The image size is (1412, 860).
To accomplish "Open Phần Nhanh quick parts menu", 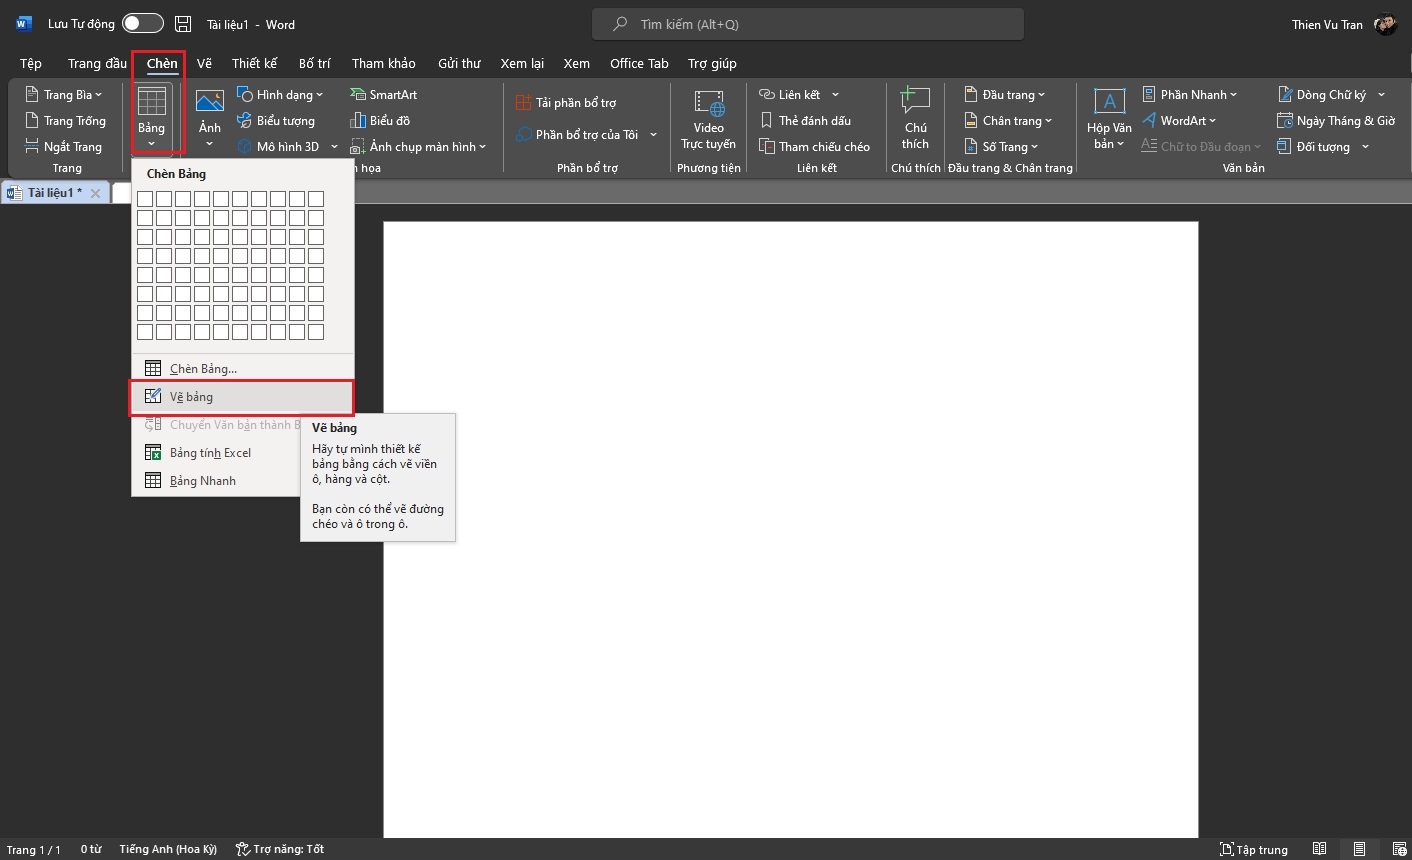I will (x=1190, y=95).
